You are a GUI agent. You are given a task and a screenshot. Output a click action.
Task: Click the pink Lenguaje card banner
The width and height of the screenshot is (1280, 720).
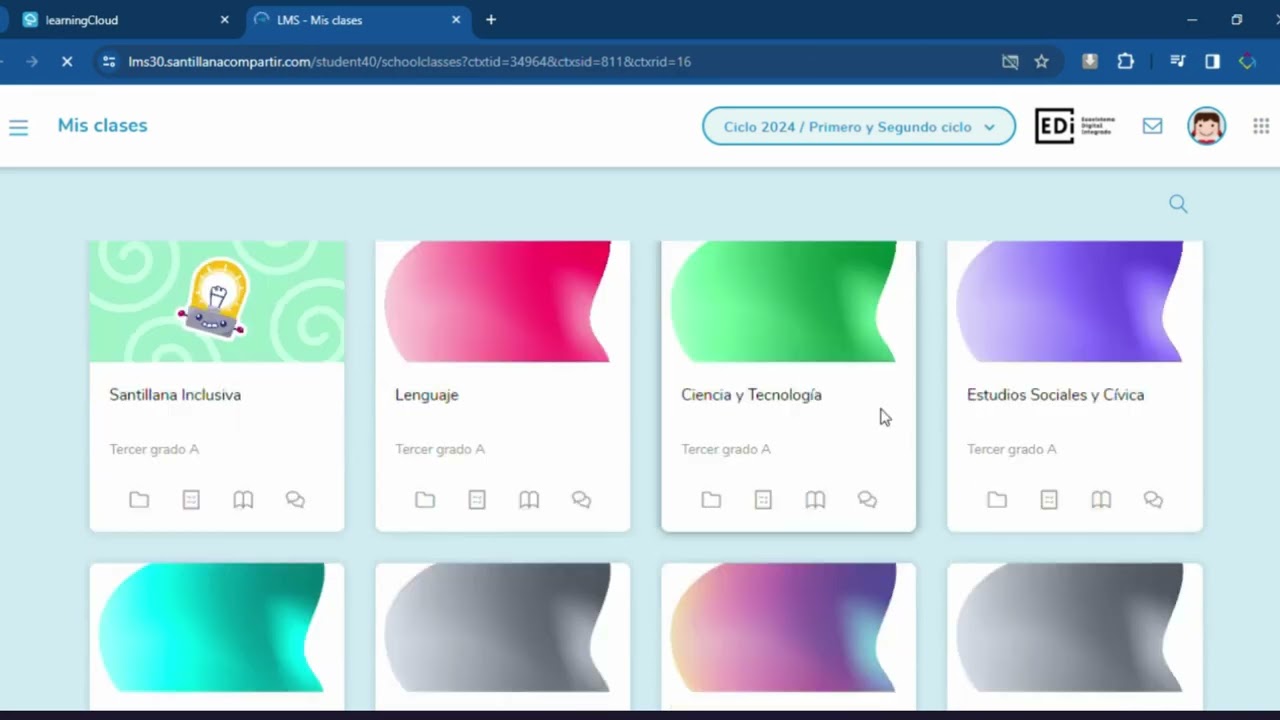click(498, 301)
